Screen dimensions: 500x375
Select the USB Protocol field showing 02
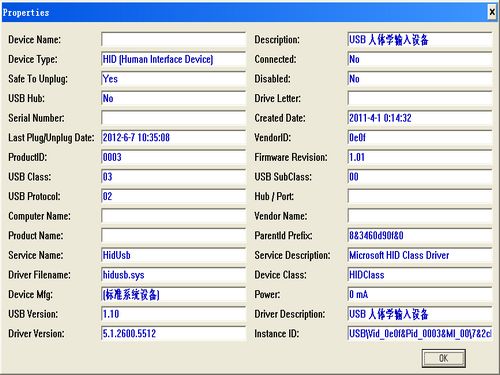tap(173, 197)
